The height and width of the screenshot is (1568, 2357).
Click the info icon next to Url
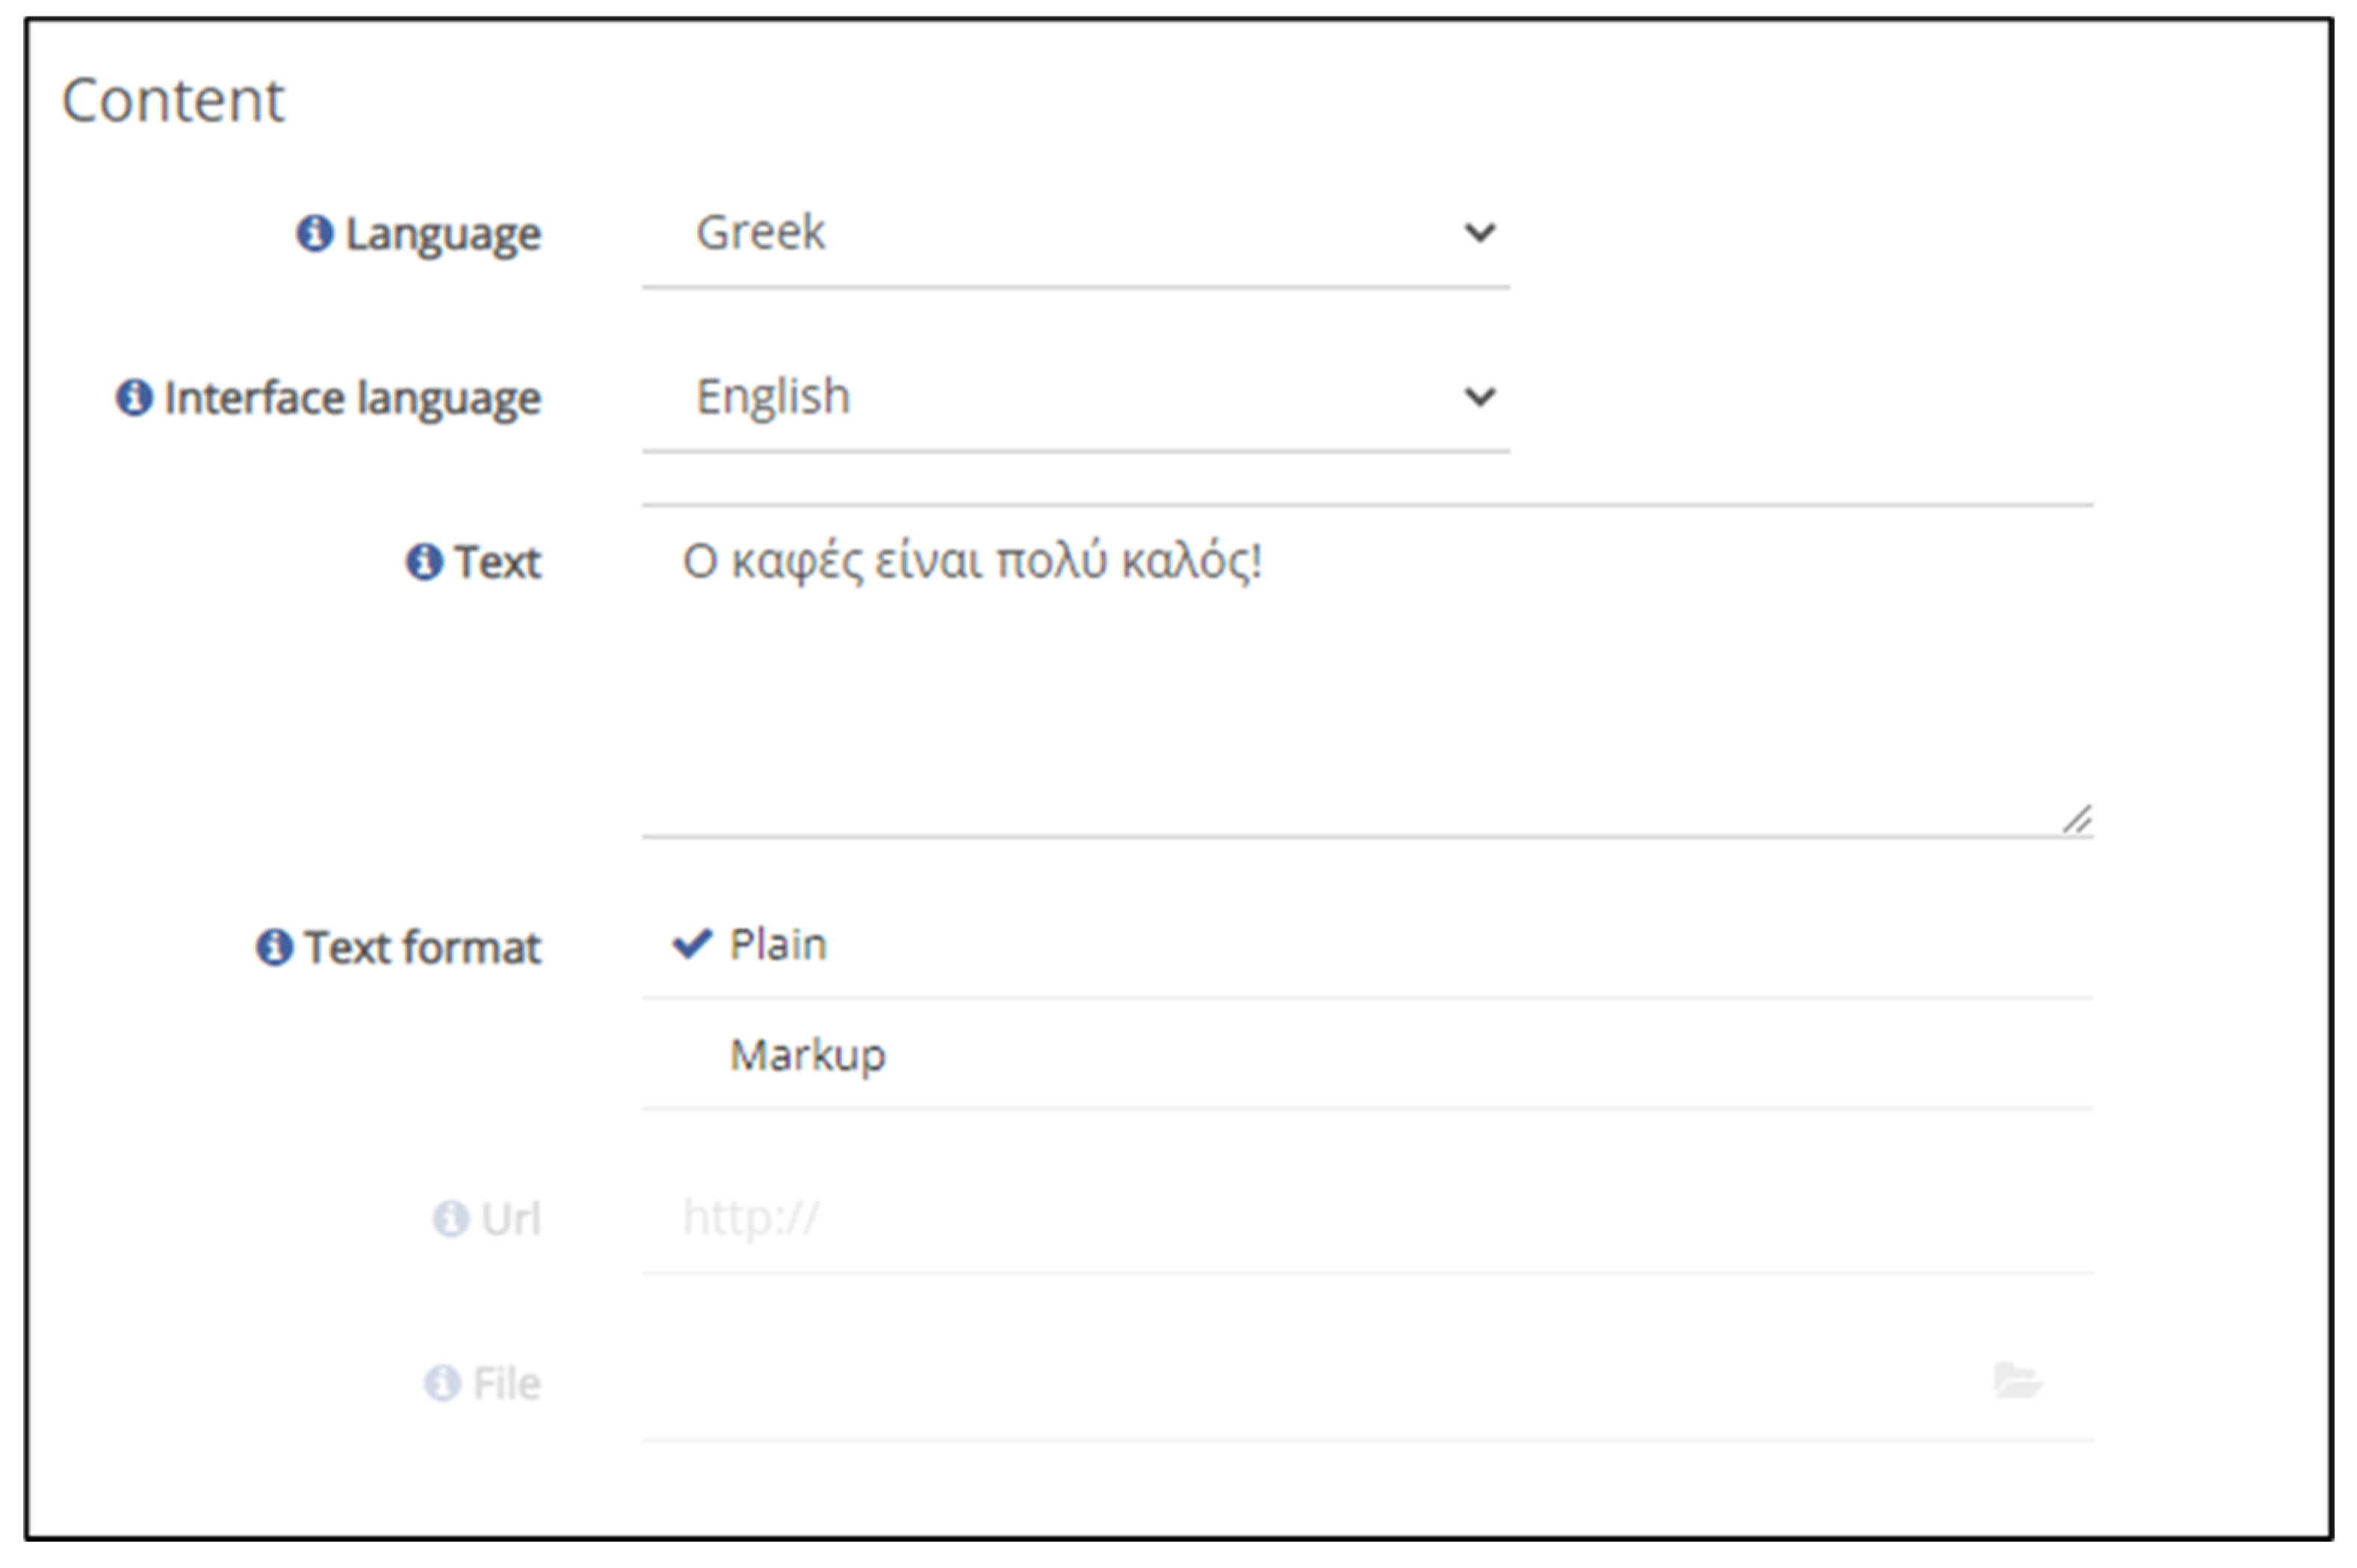pos(450,1219)
